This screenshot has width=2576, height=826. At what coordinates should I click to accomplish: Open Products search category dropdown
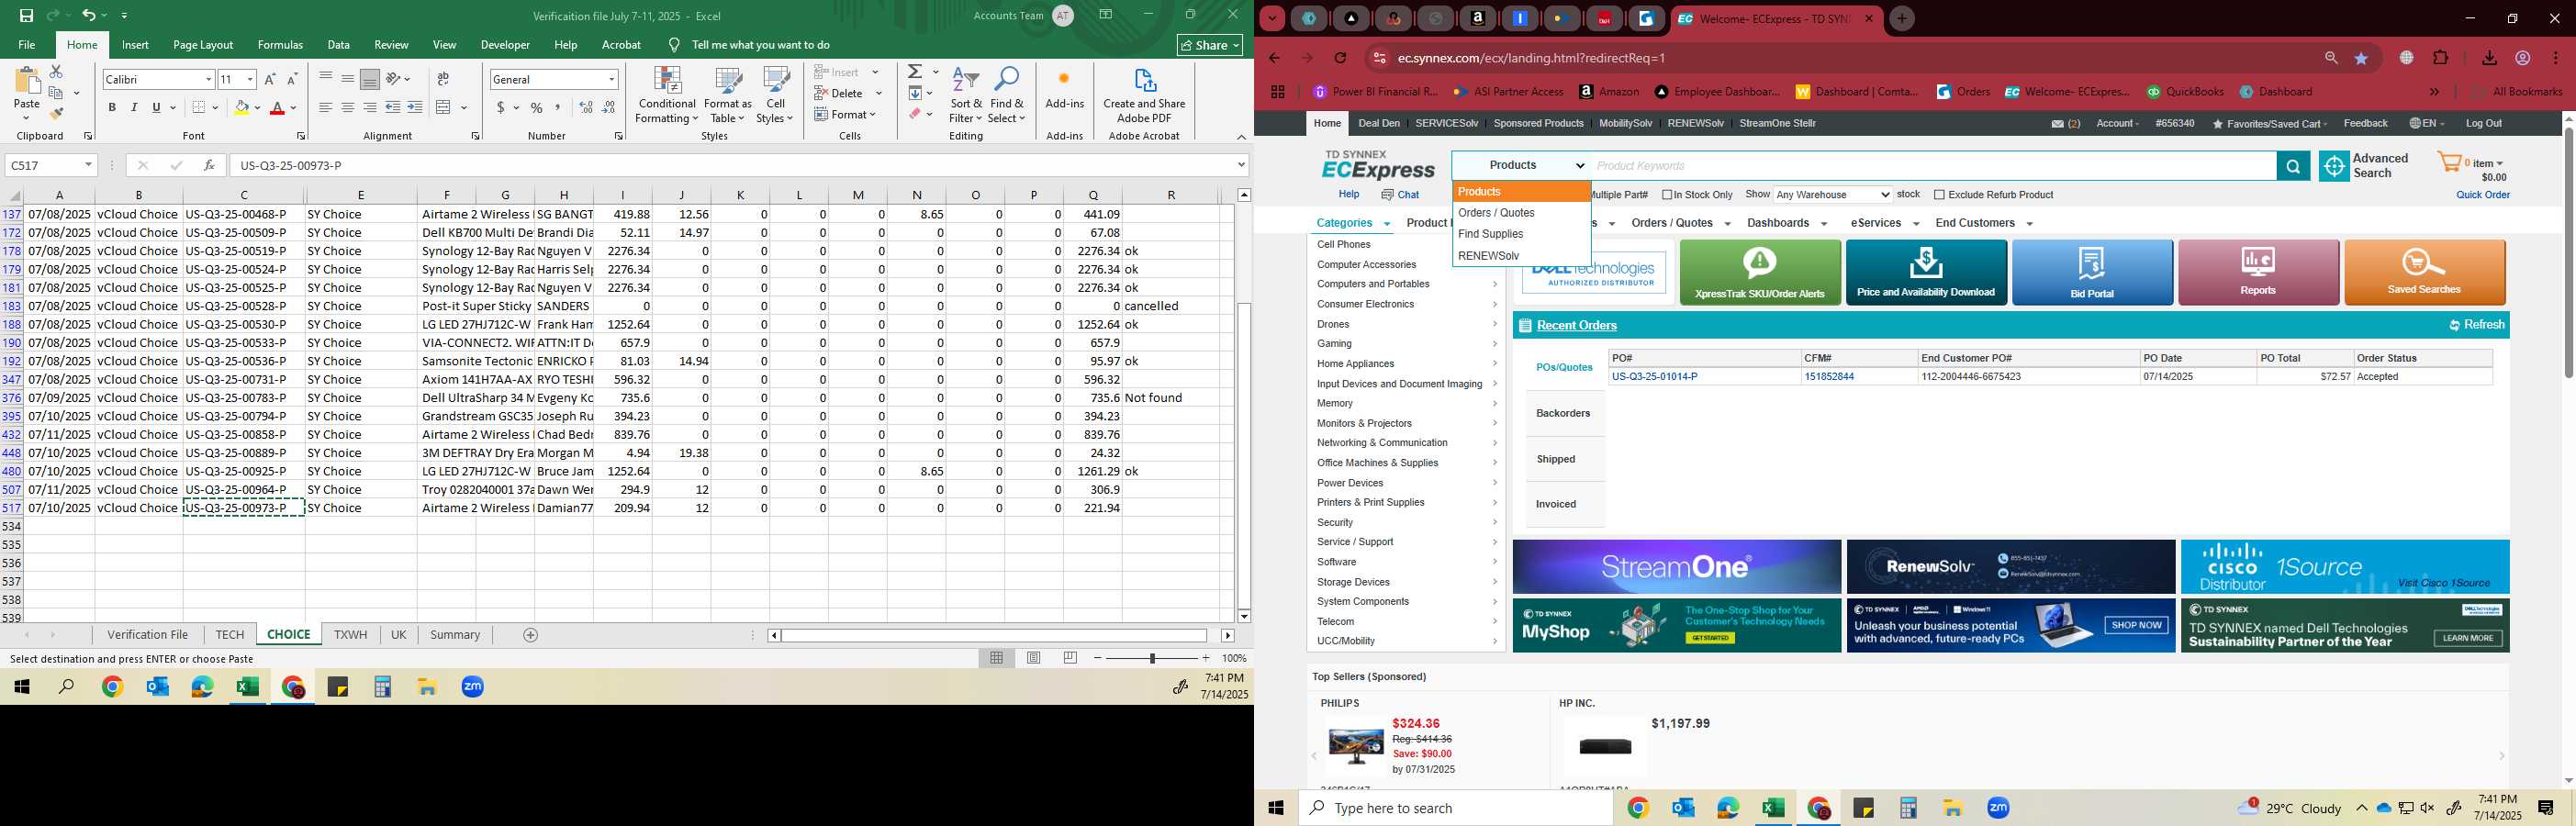pyautogui.click(x=1520, y=166)
